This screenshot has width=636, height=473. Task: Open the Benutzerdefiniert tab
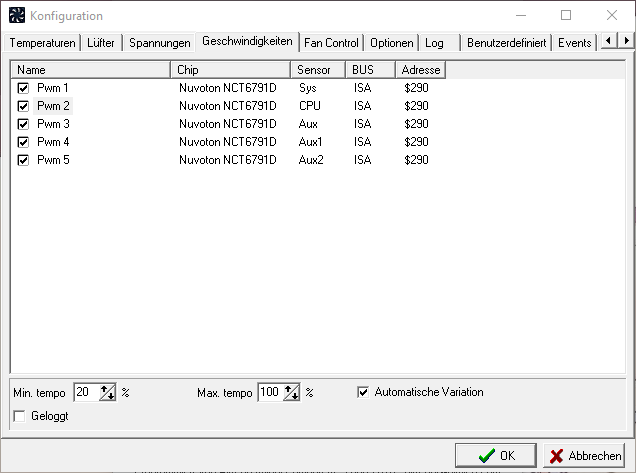point(506,43)
